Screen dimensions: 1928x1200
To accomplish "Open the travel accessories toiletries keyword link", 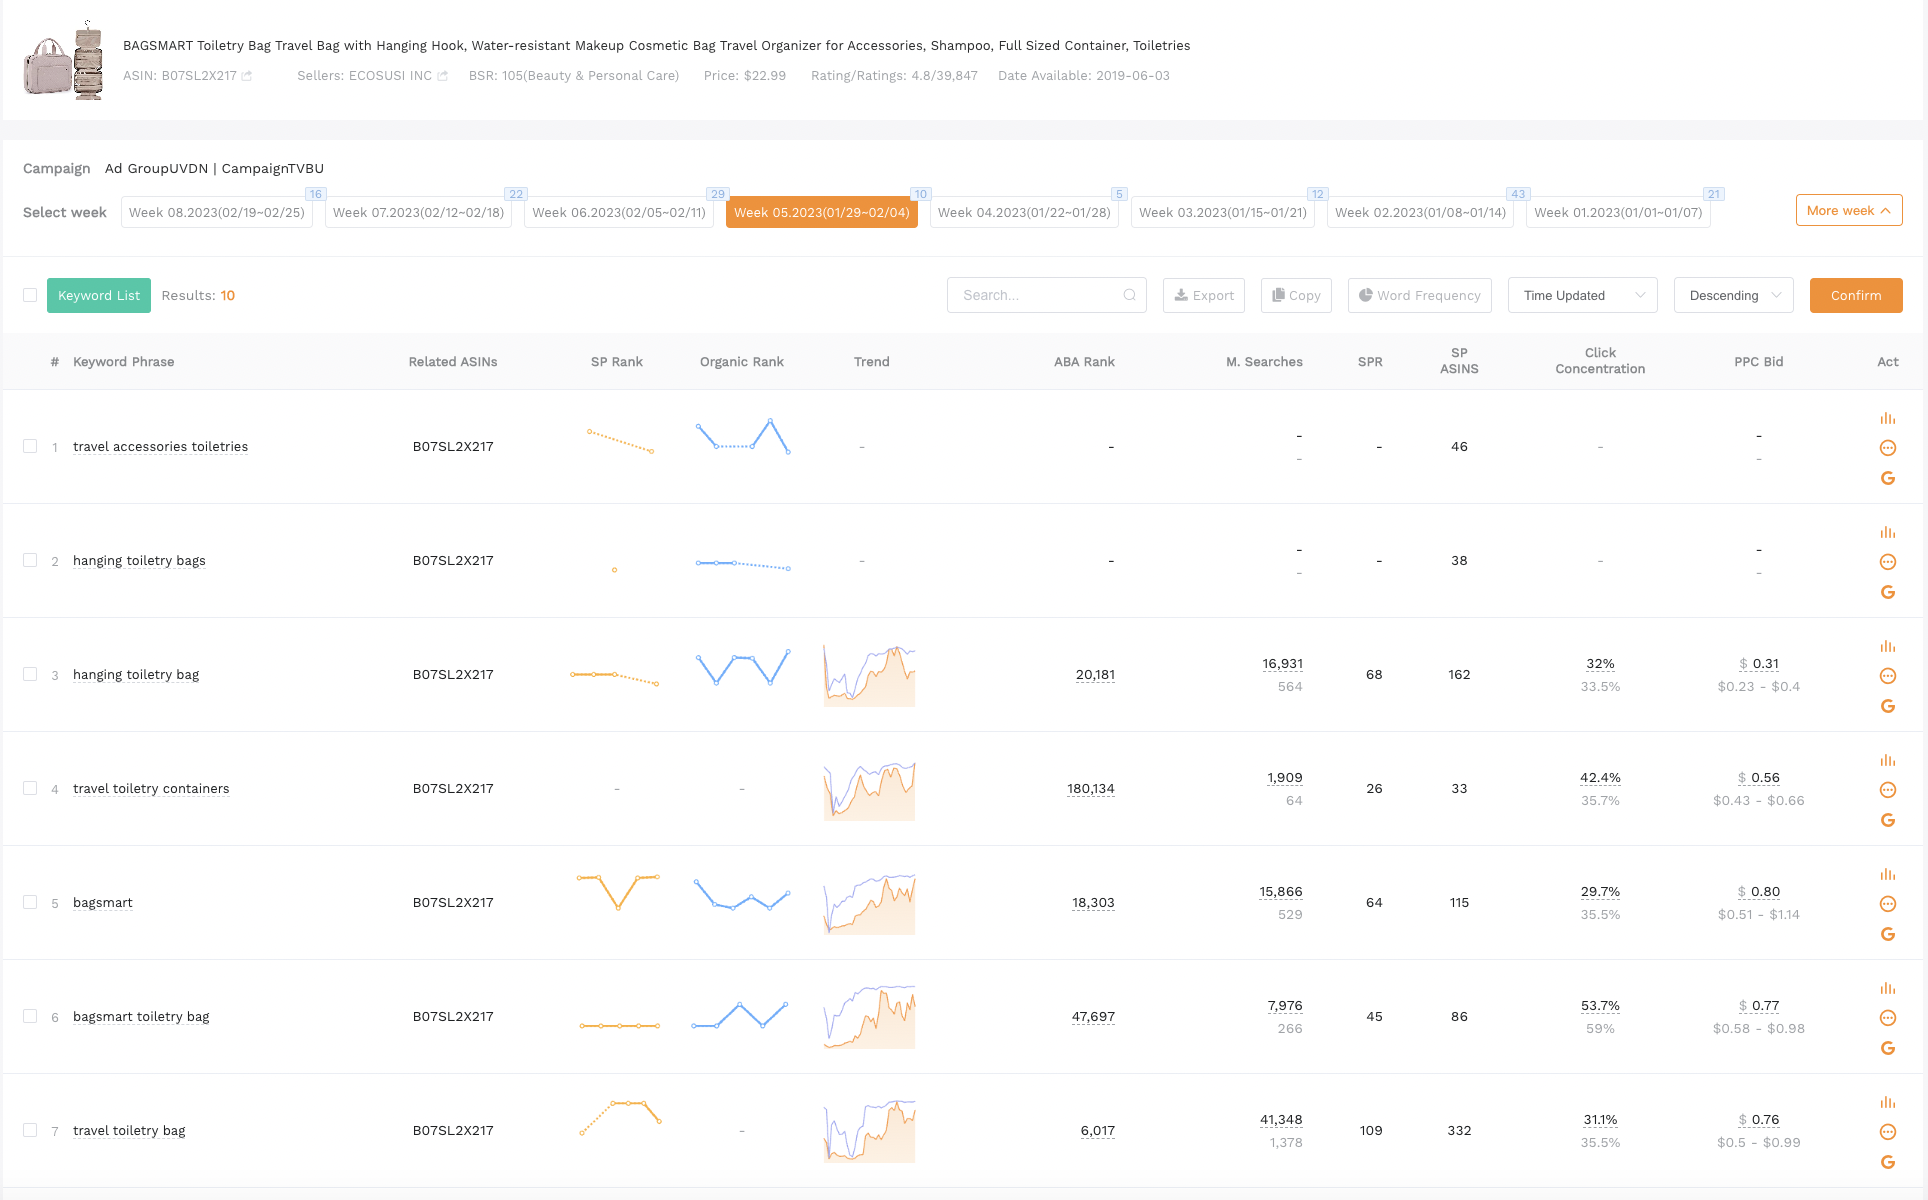I will (x=160, y=446).
